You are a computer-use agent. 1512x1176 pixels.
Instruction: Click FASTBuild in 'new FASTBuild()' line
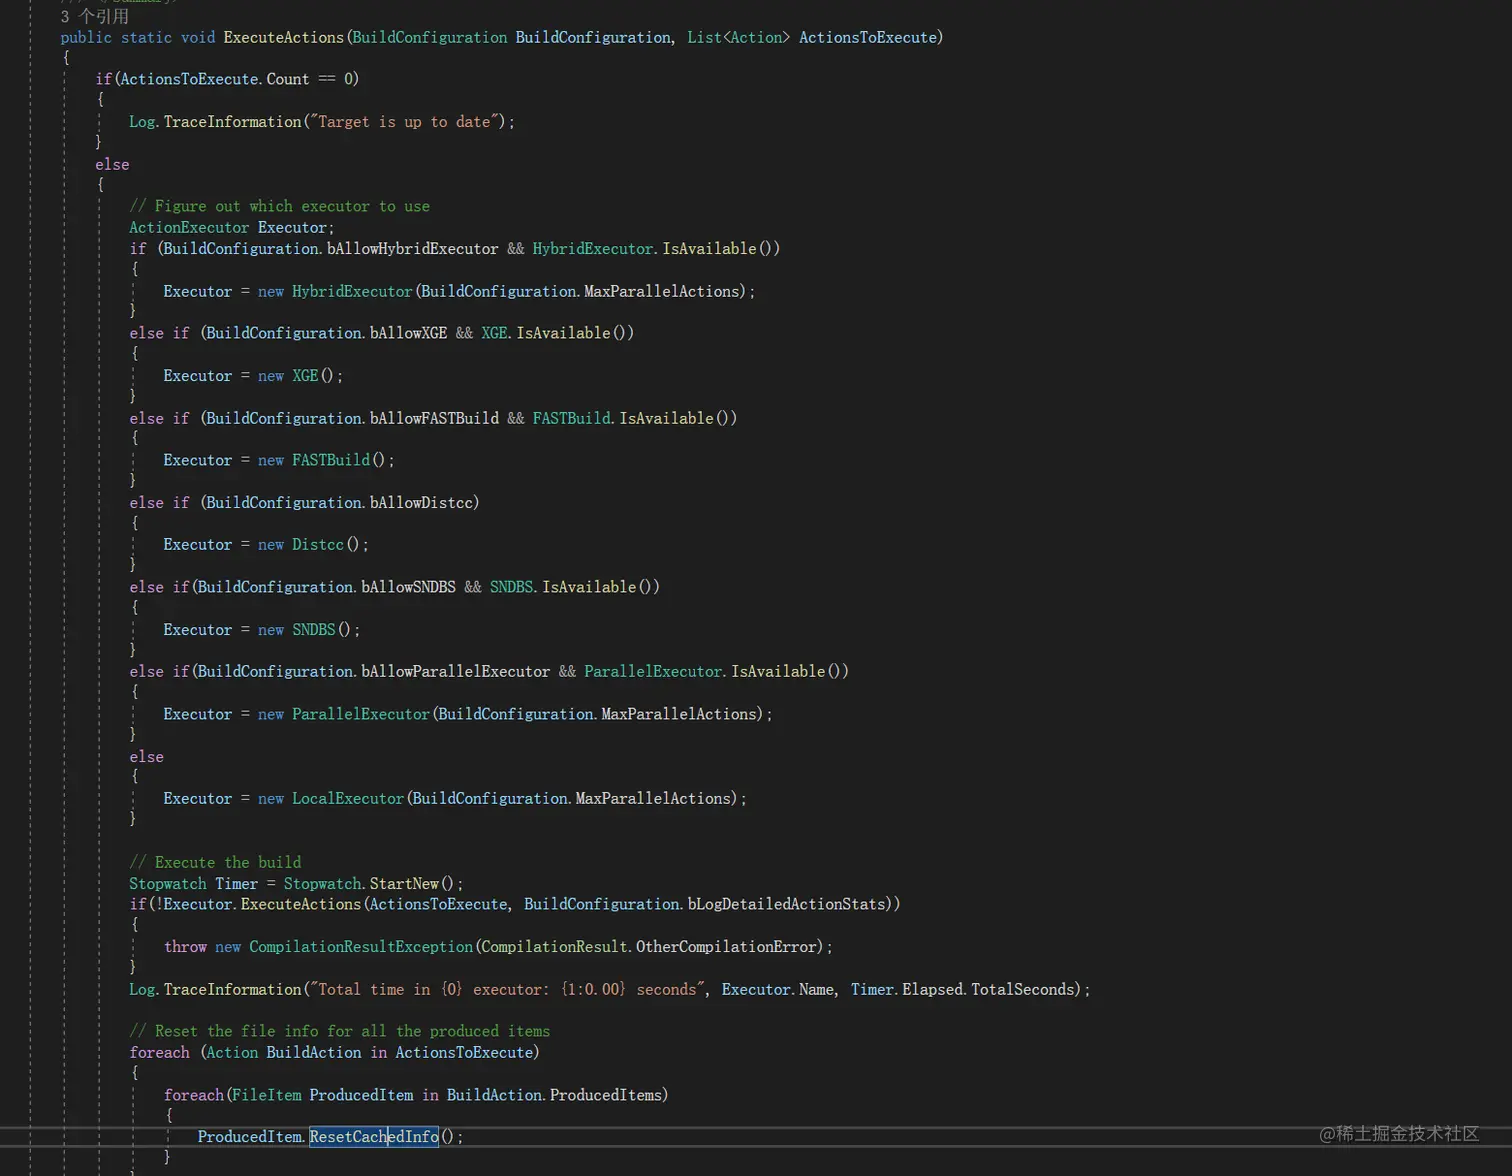pyautogui.click(x=331, y=460)
